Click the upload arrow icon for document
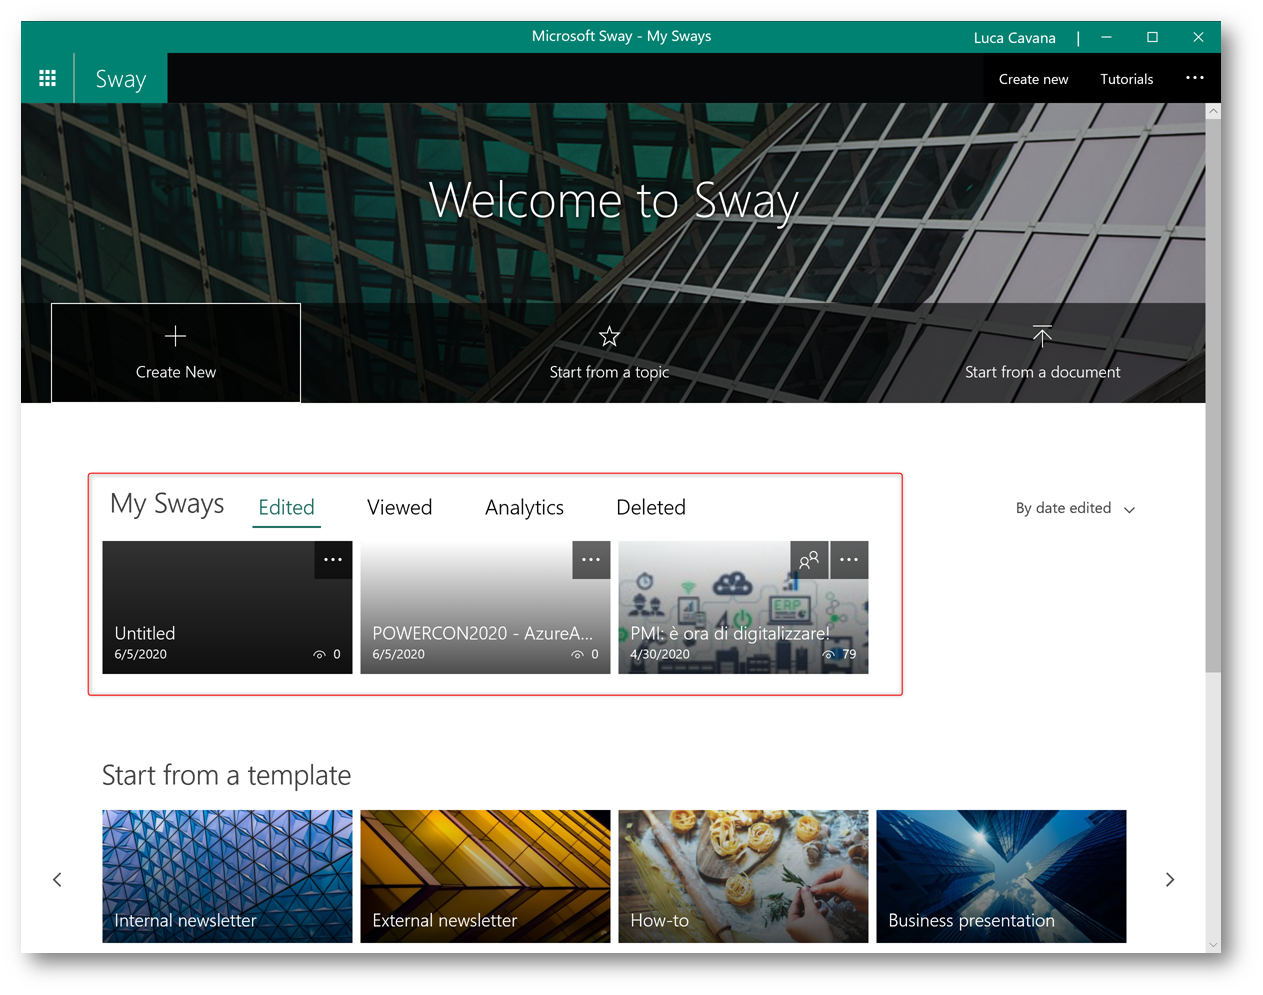The width and height of the screenshot is (1263, 995). click(1042, 336)
